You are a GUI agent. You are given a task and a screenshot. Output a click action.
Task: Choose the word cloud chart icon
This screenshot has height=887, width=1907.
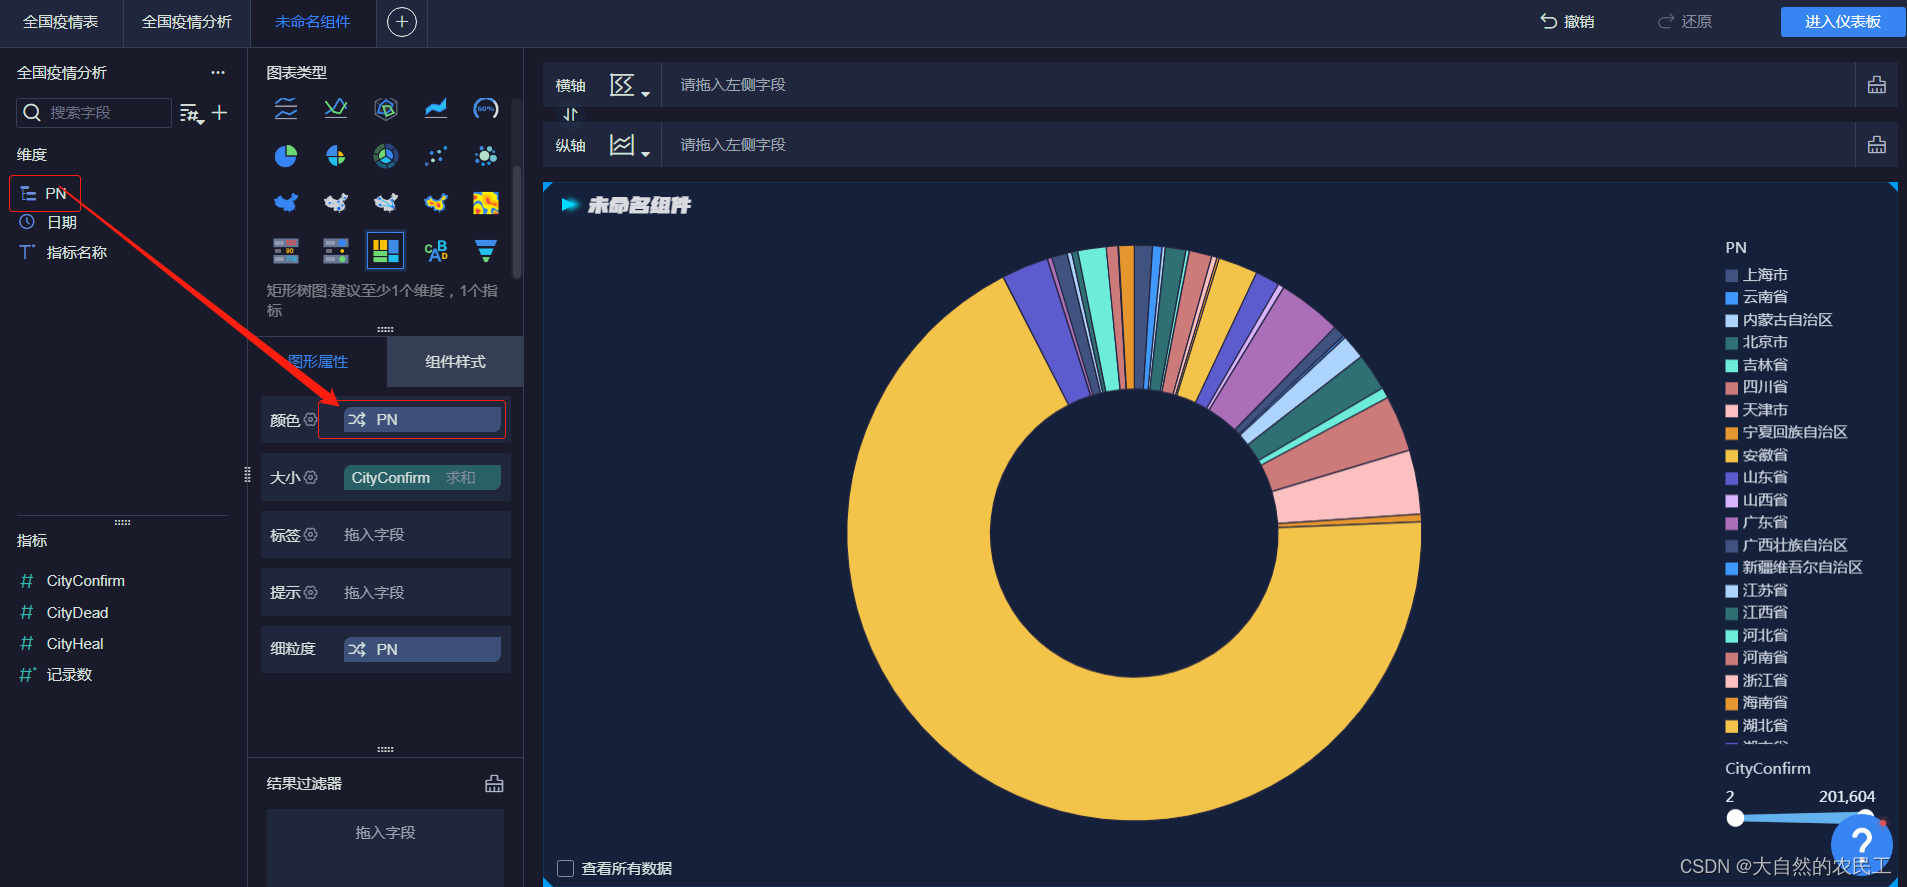(x=436, y=251)
